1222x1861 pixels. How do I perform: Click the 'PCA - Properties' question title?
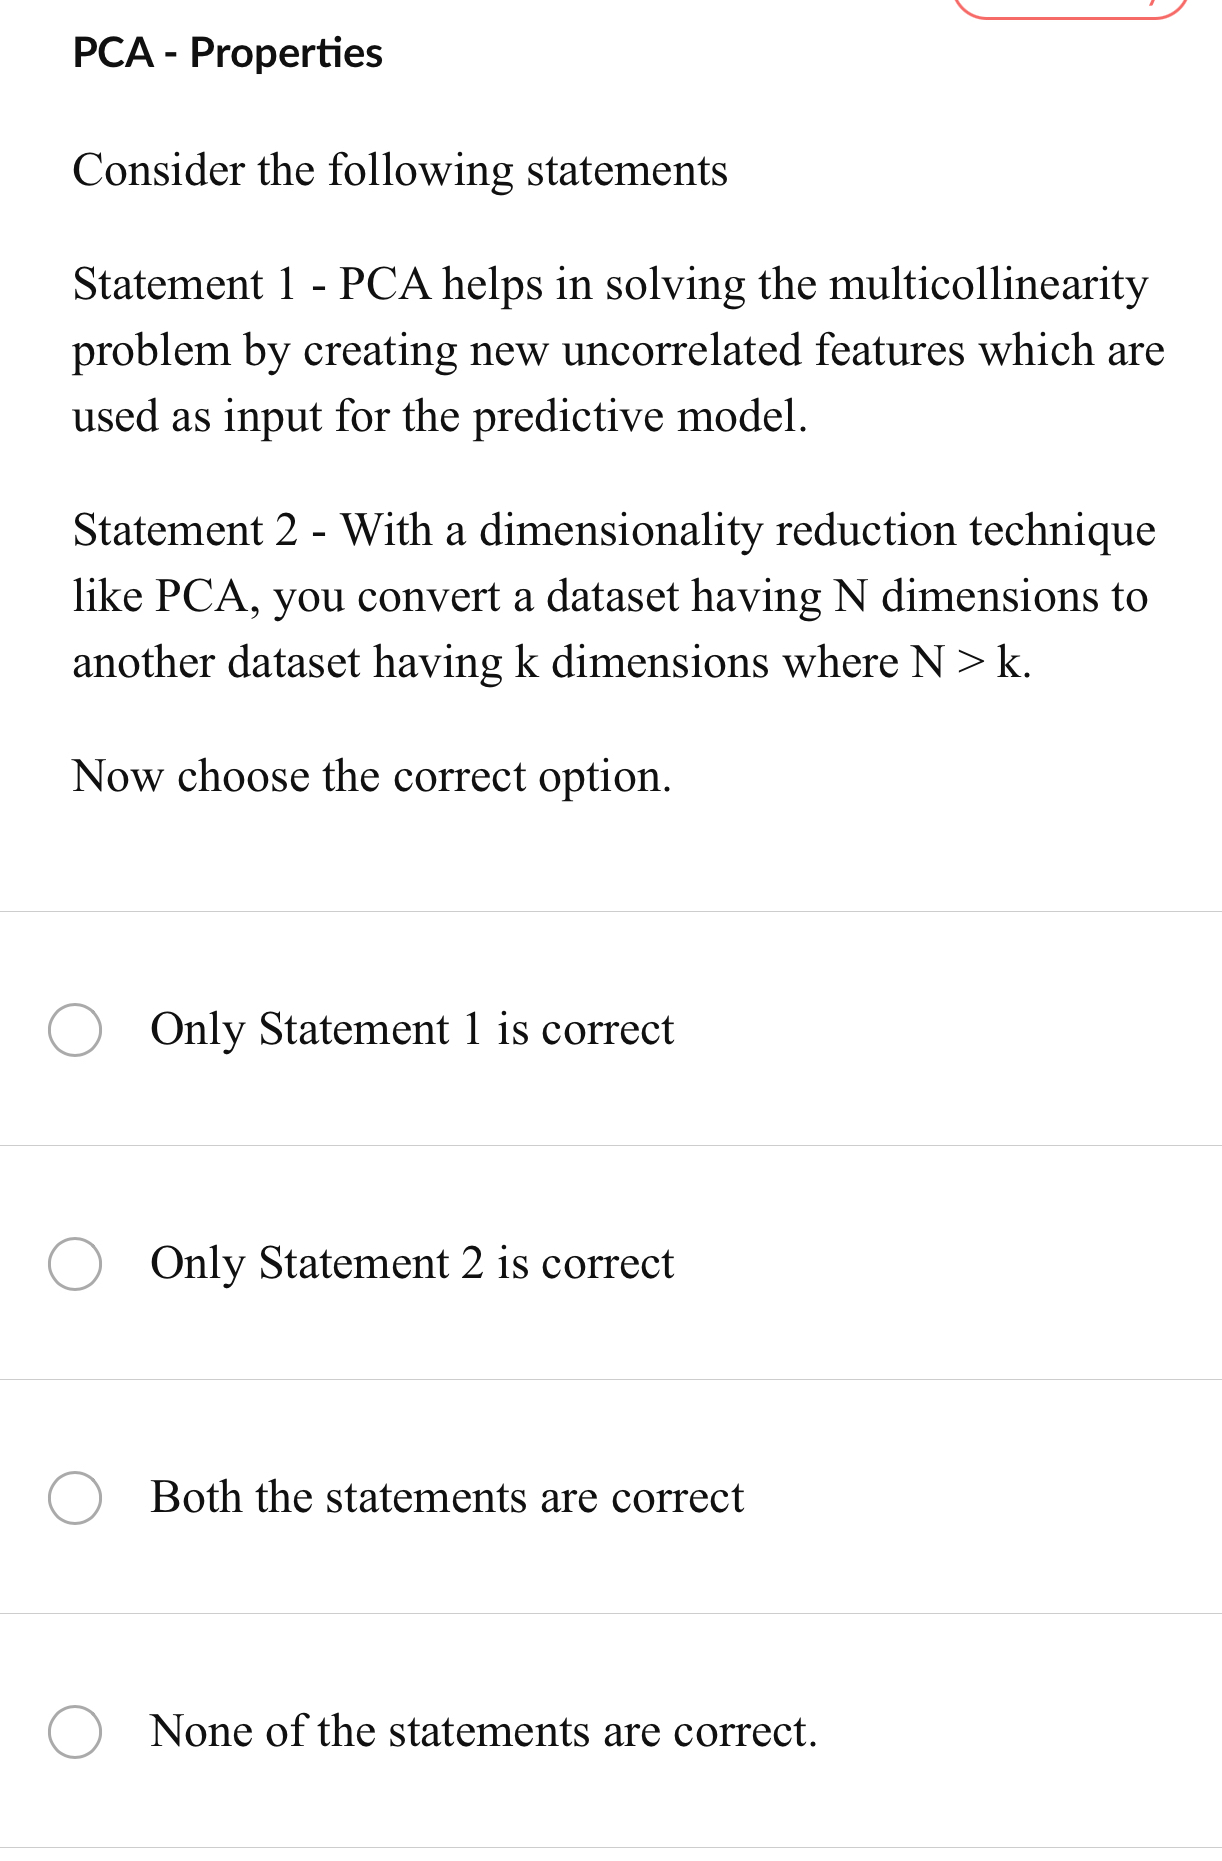pyautogui.click(x=227, y=54)
